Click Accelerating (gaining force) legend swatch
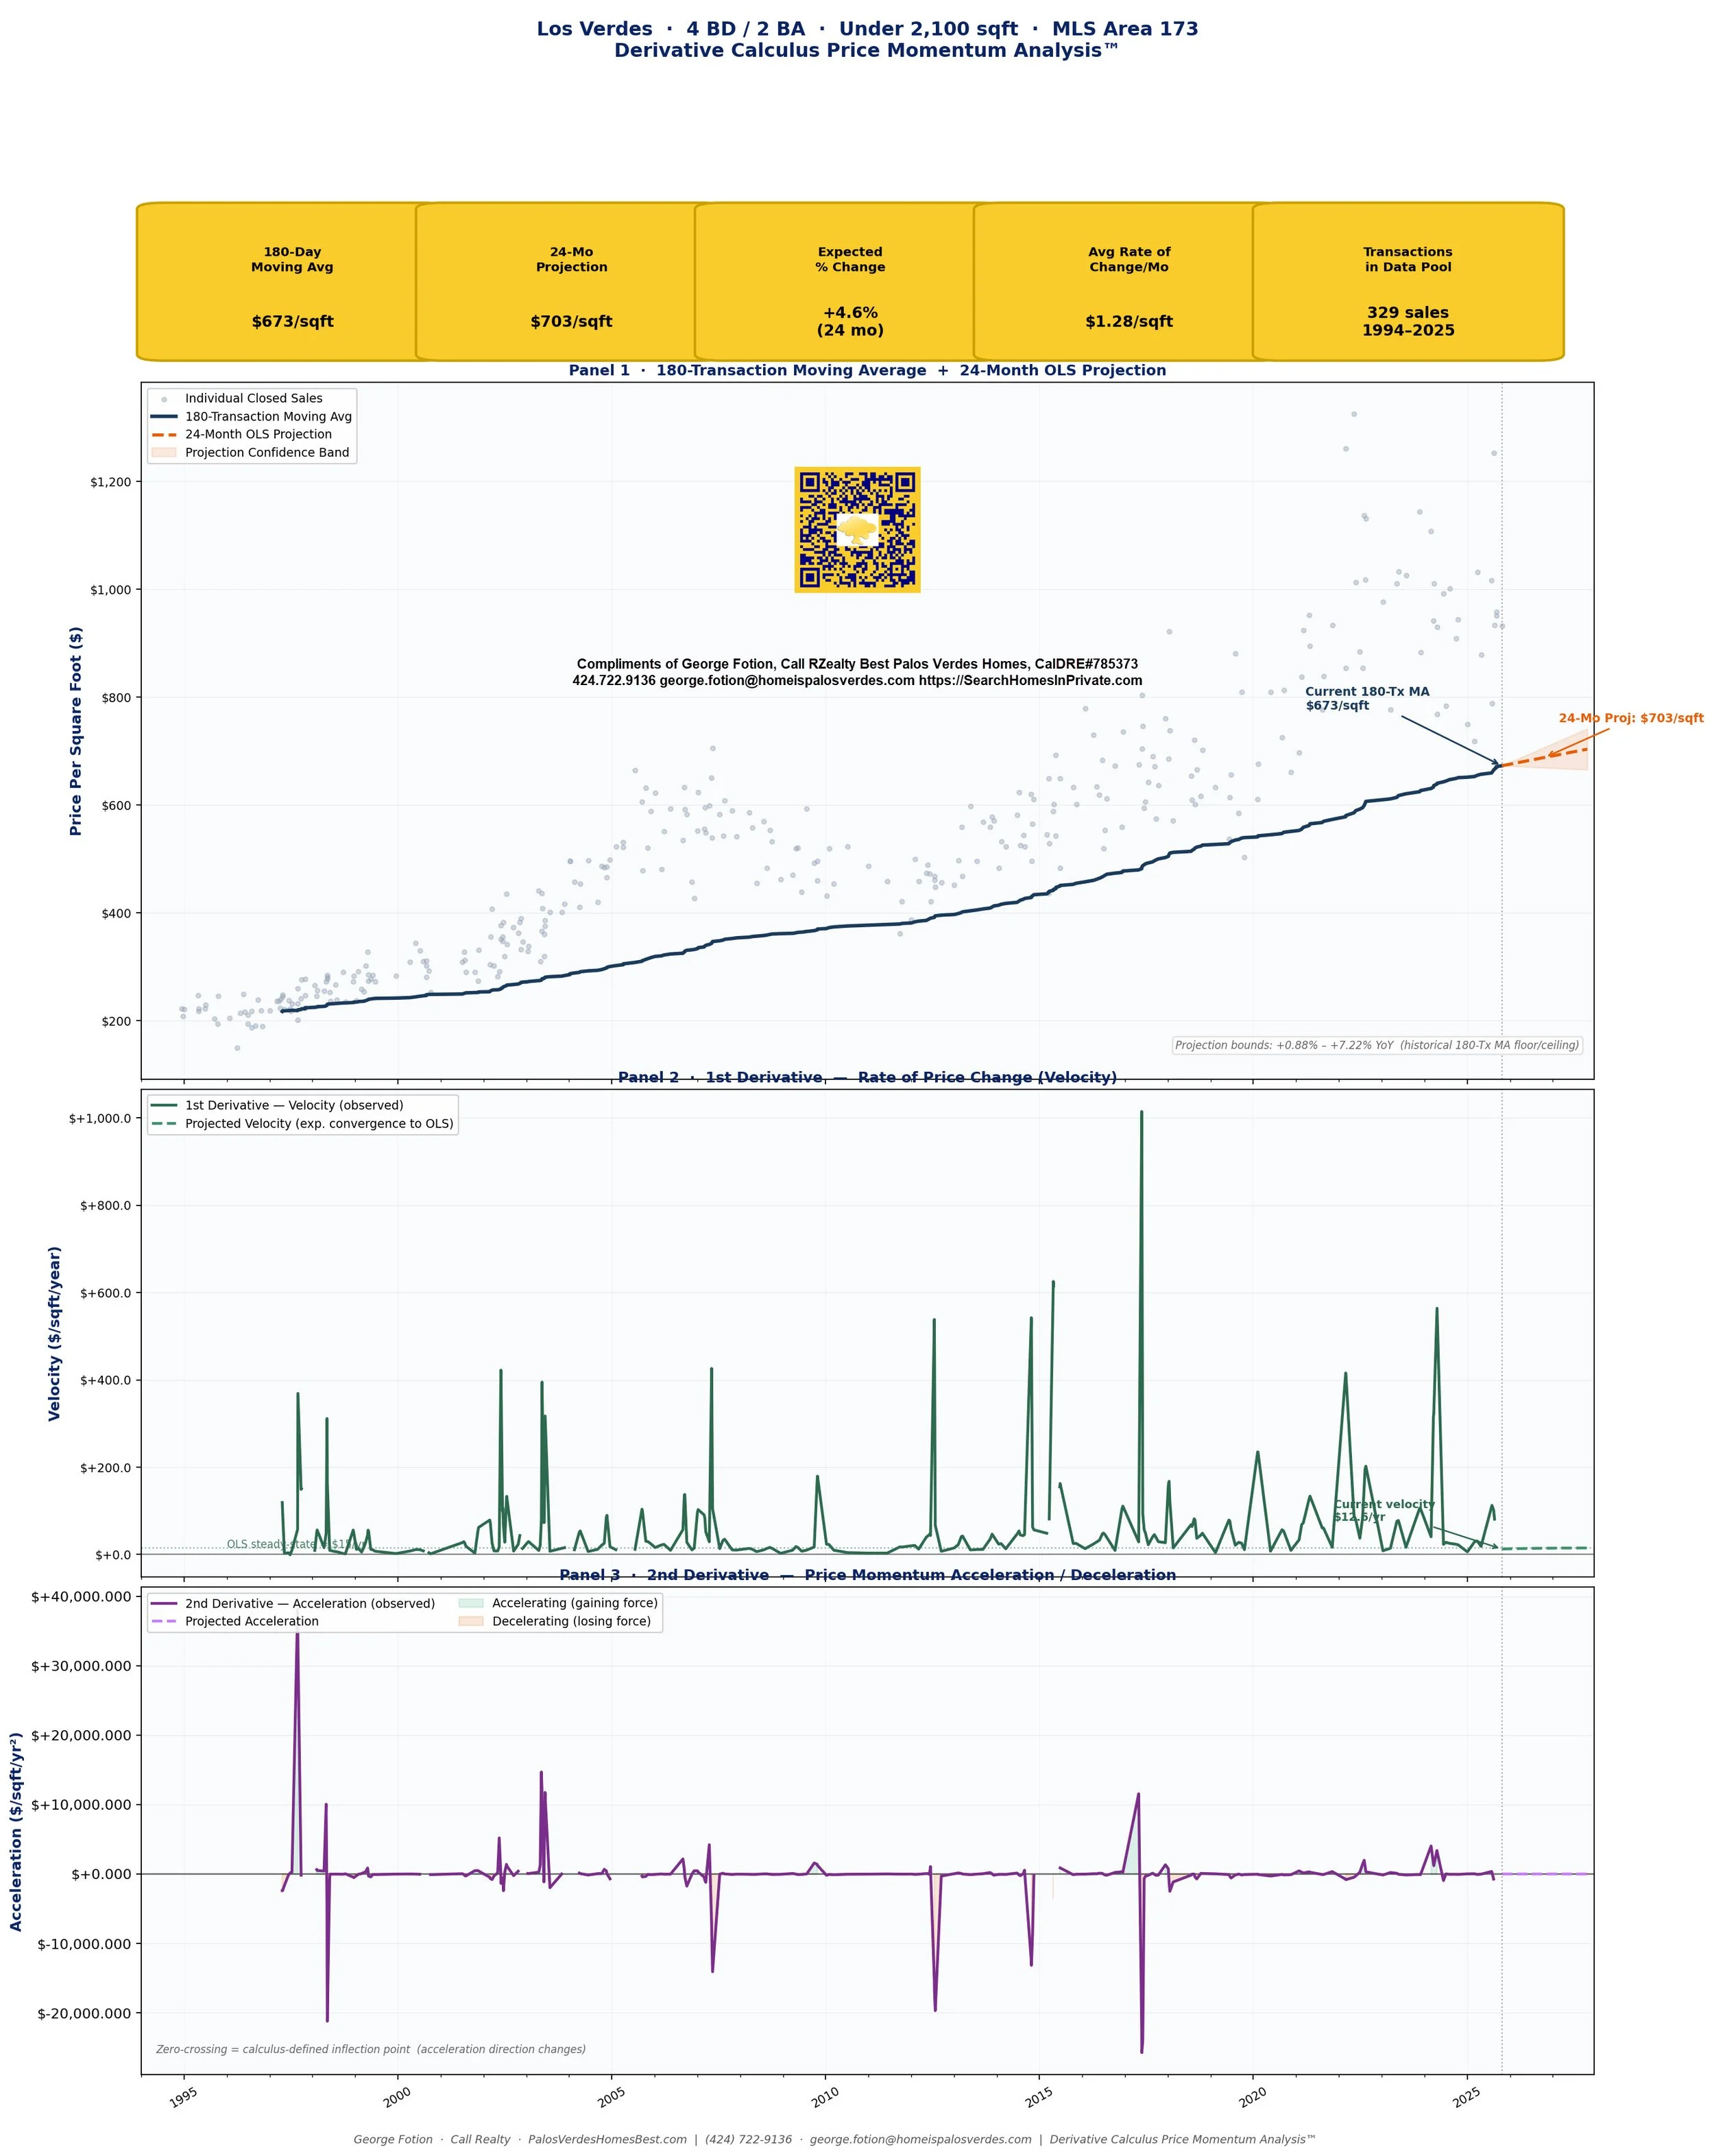The width and height of the screenshot is (1714, 2156). click(470, 1604)
